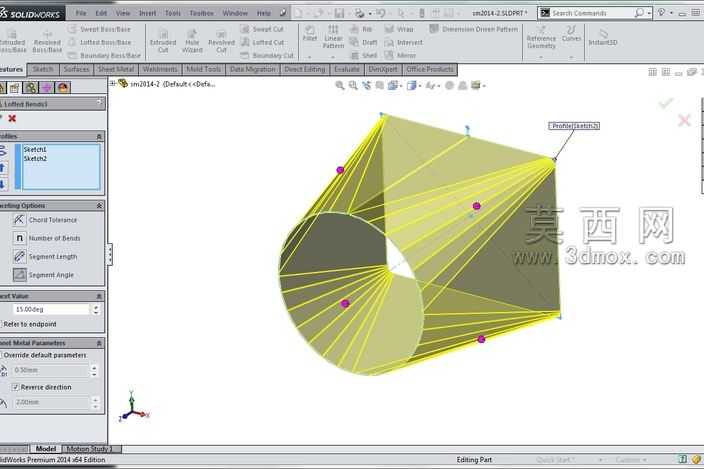
Task: Expand the sm2014-2 flyout feature tree
Action: [x=113, y=83]
